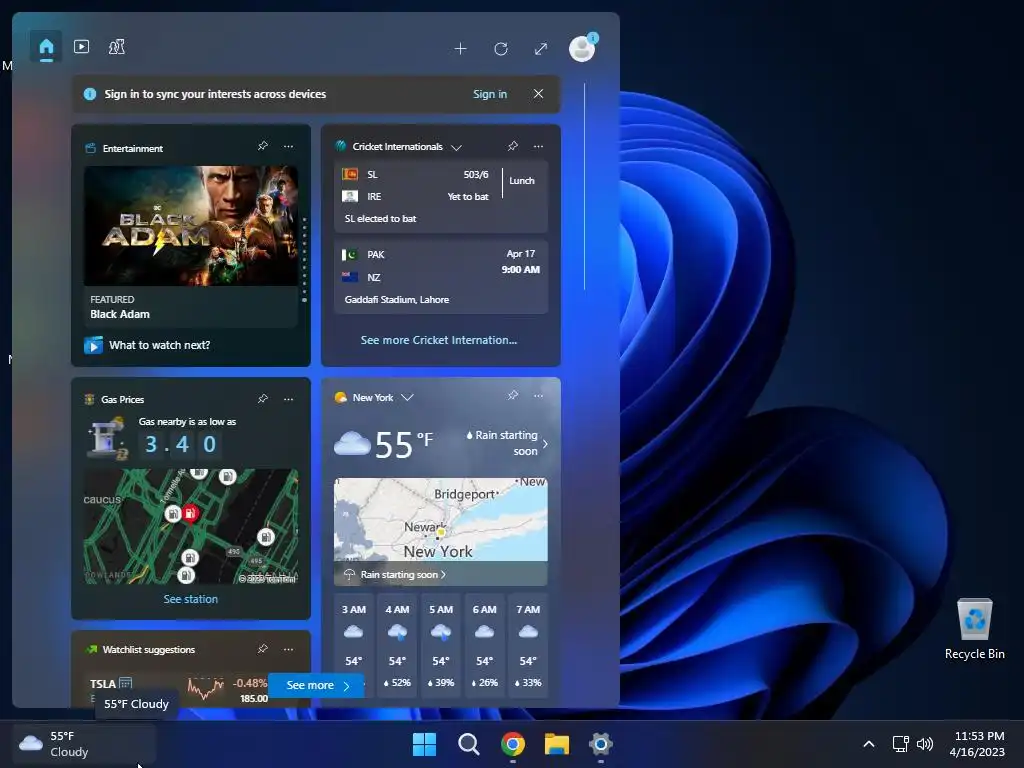
Task: Open the Play games tab icon
Action: click(x=117, y=46)
